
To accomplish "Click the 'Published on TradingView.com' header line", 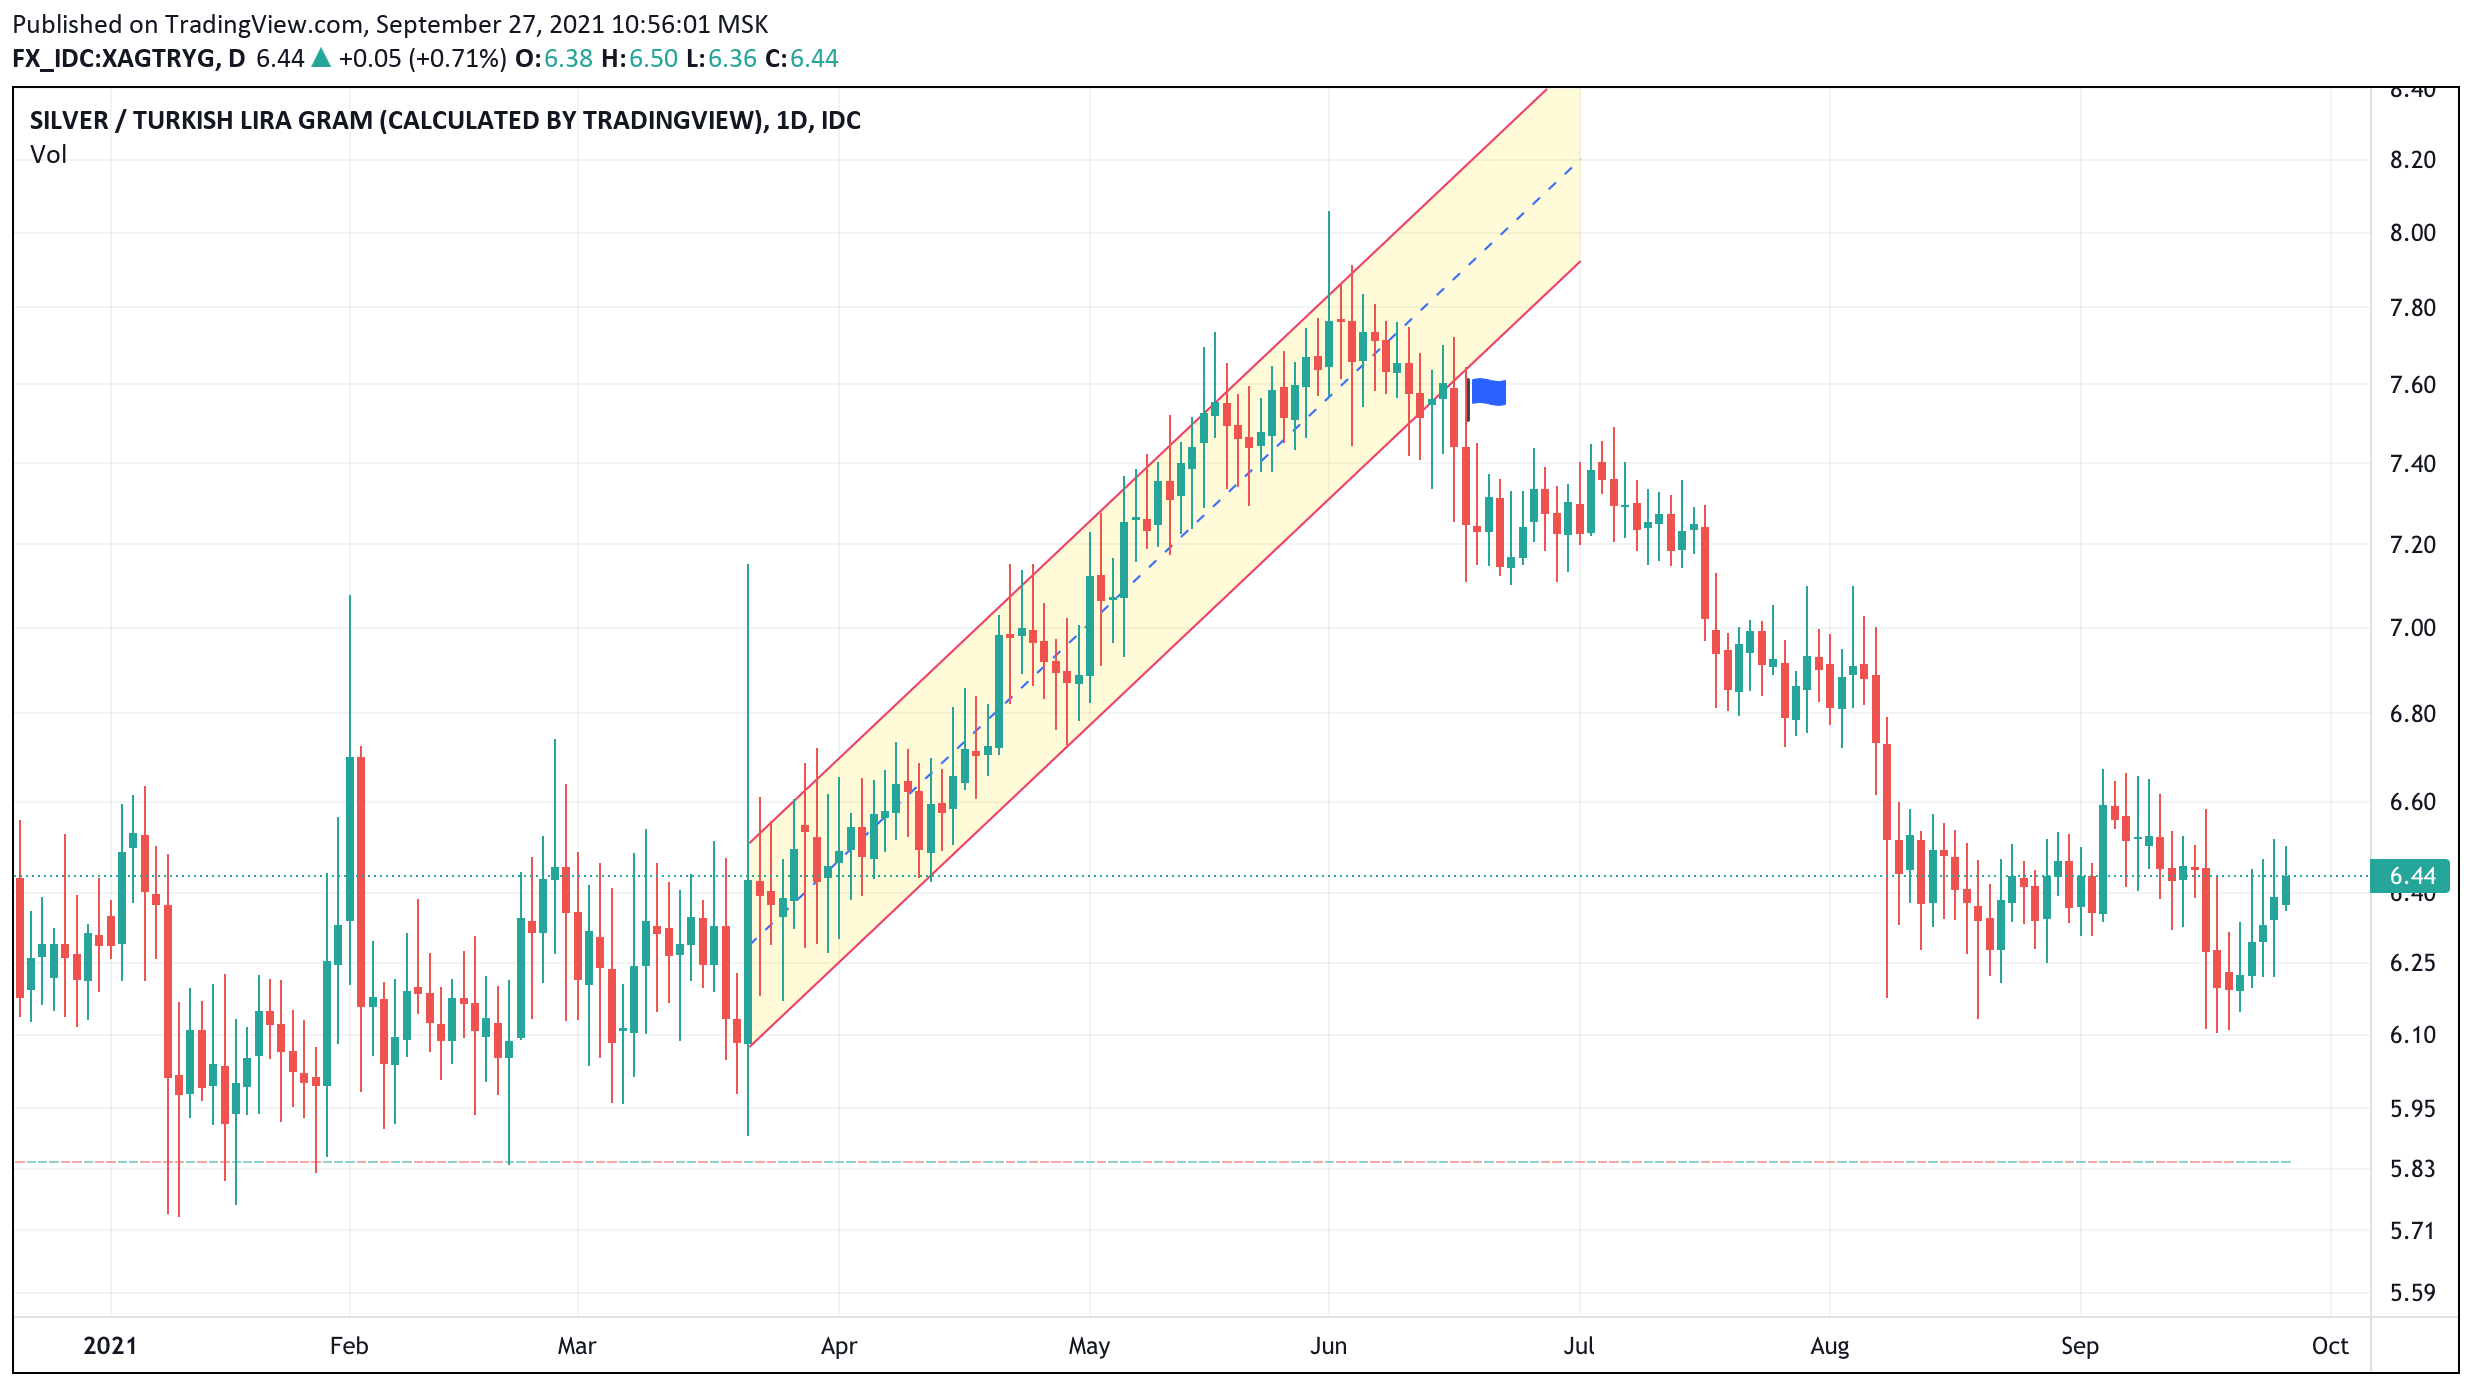I will (390, 24).
